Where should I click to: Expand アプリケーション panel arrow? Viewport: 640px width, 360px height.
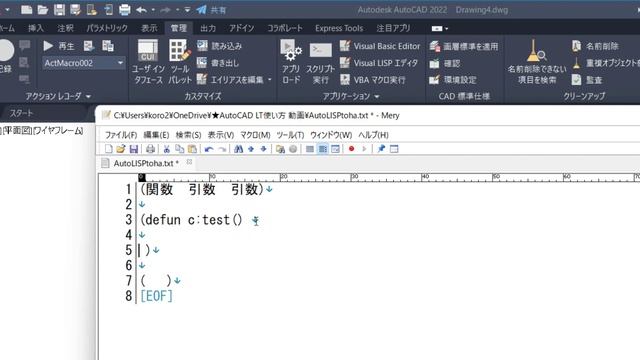pos(377,96)
